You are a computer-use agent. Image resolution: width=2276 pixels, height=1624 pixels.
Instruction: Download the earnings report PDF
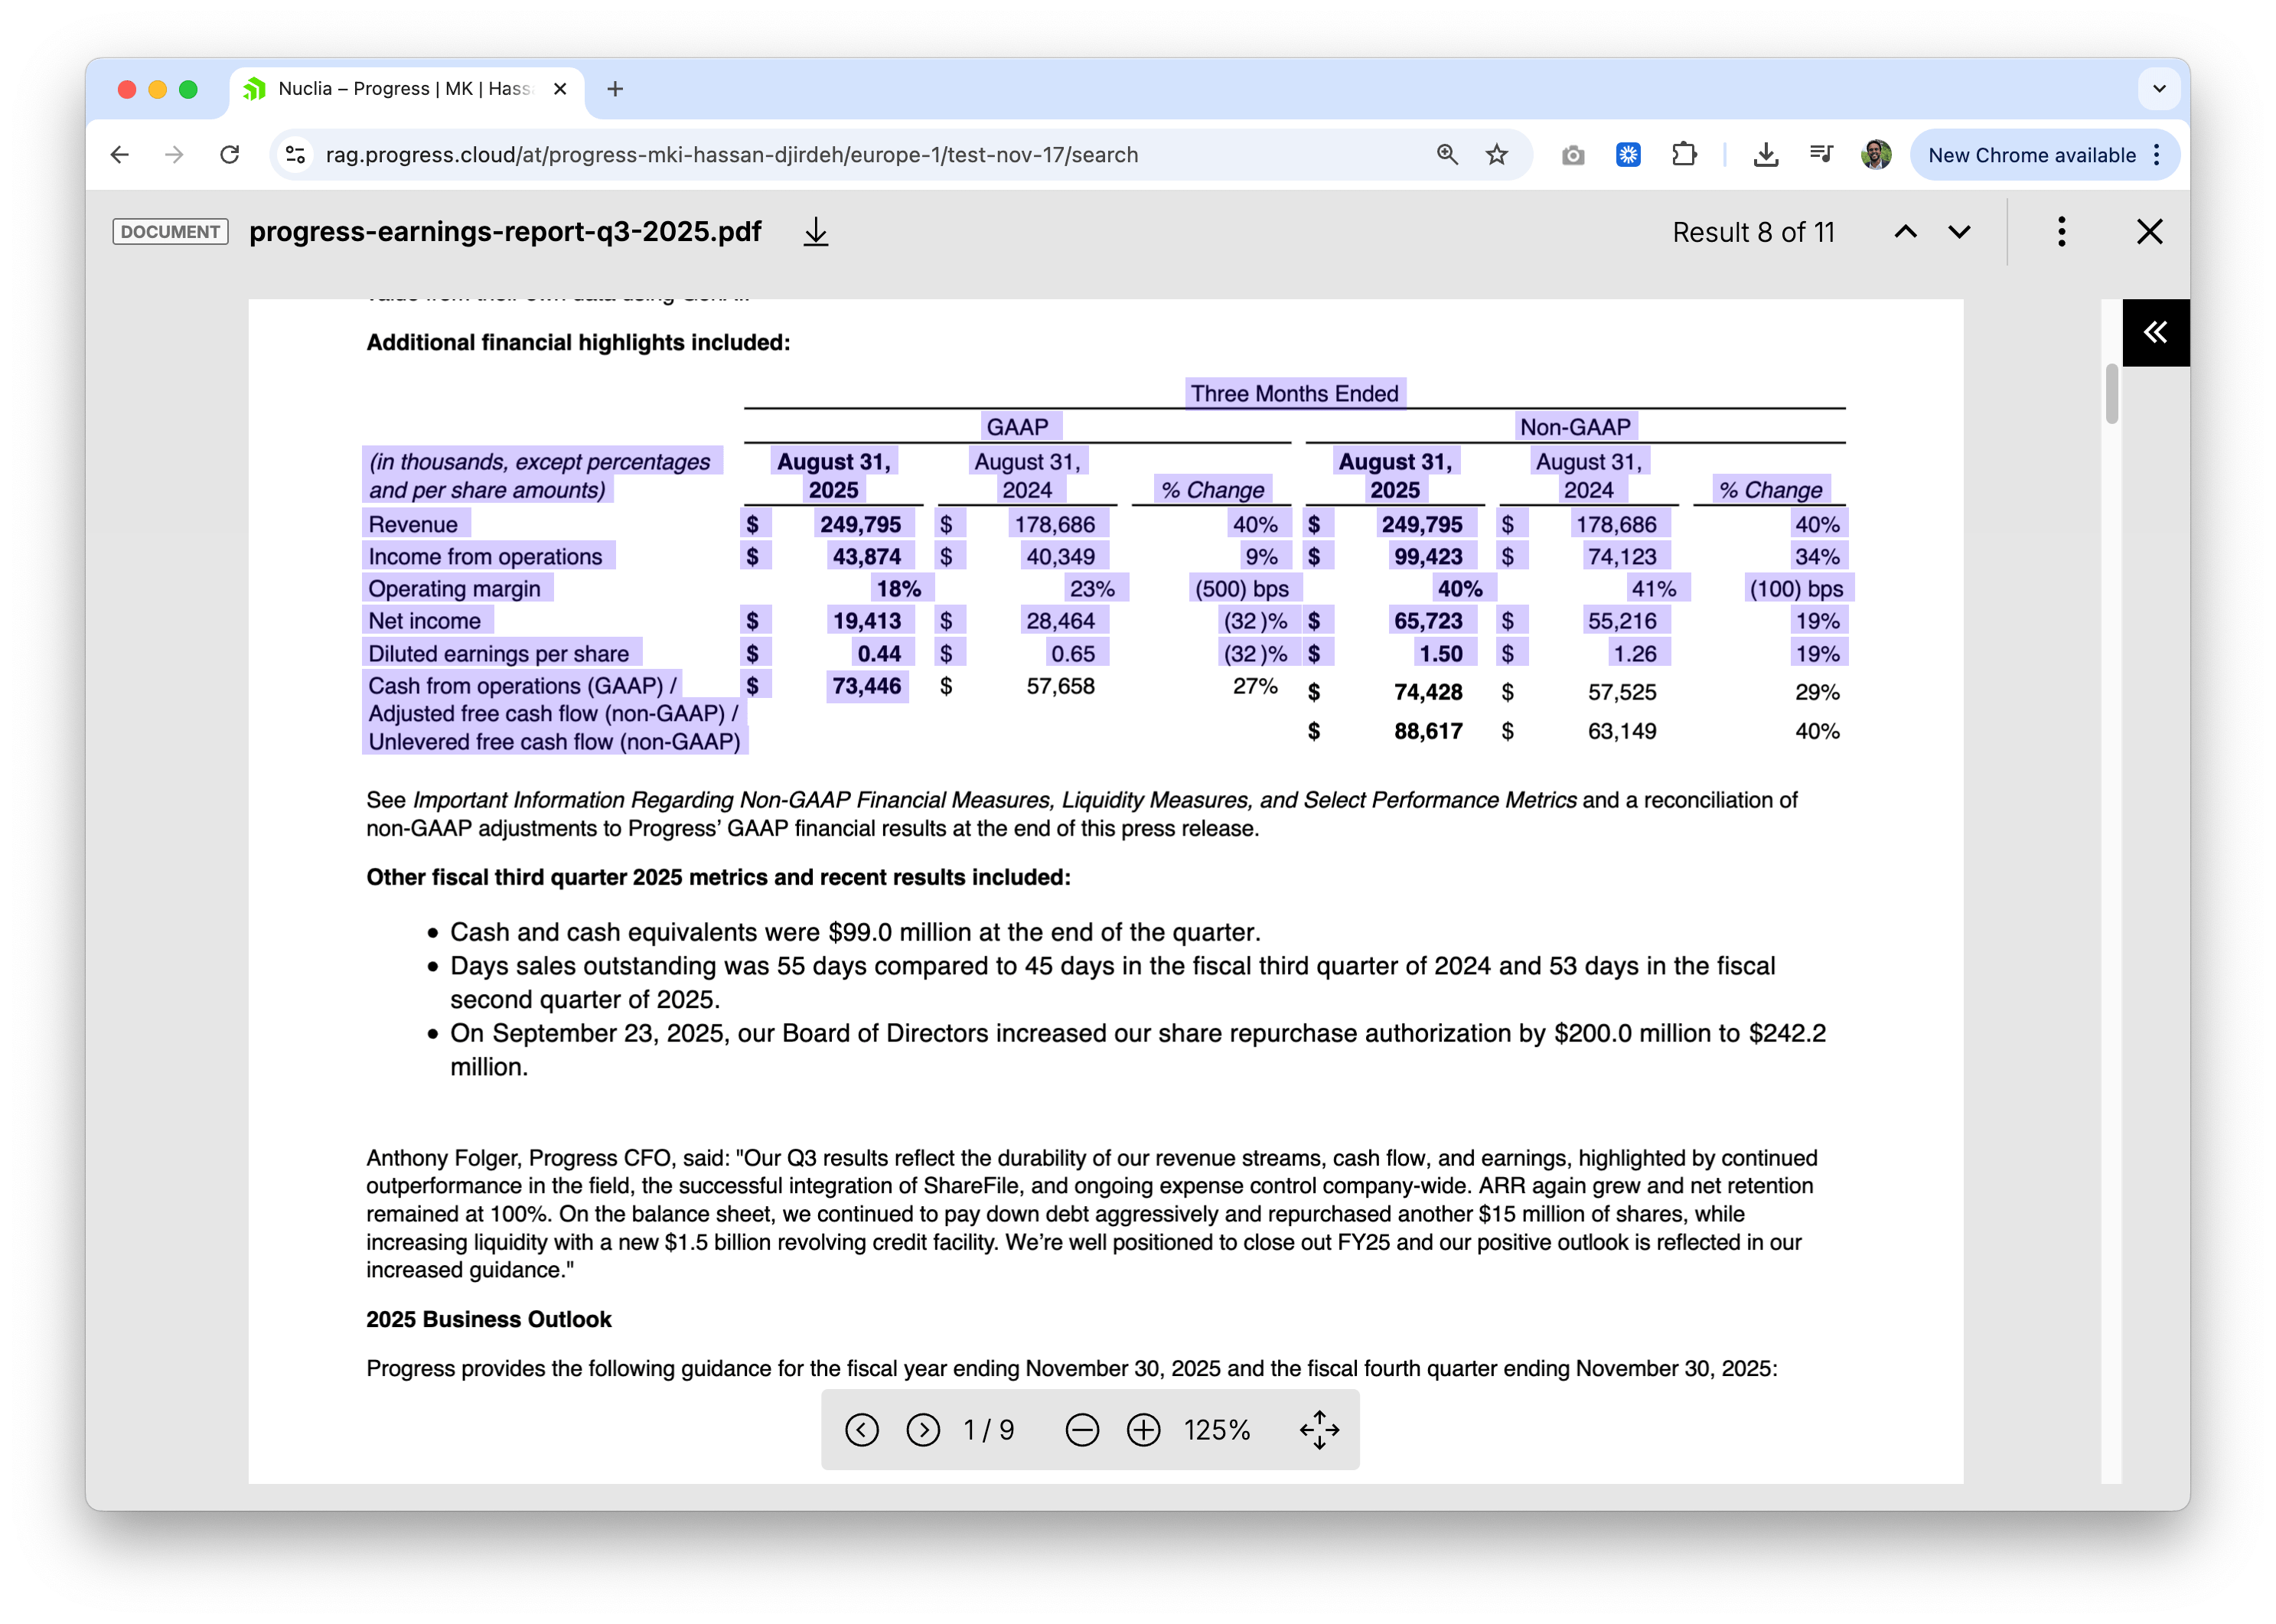click(x=815, y=232)
